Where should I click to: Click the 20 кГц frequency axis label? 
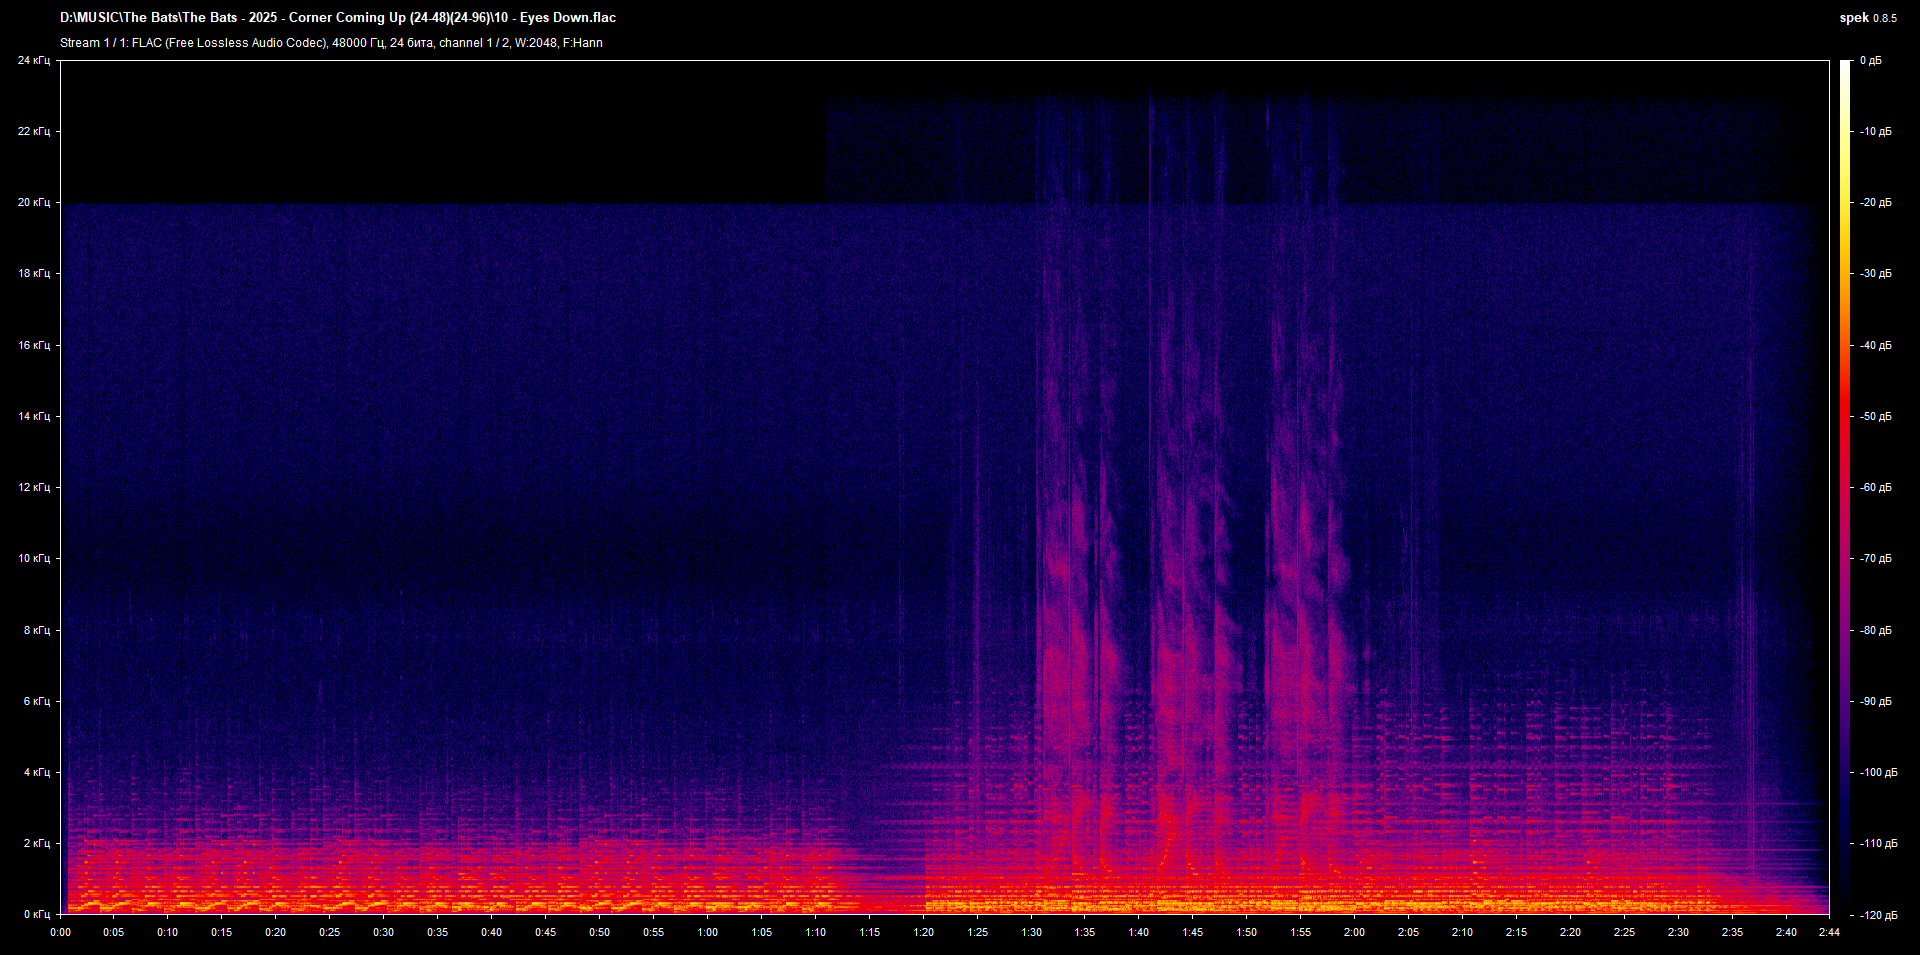coord(34,203)
